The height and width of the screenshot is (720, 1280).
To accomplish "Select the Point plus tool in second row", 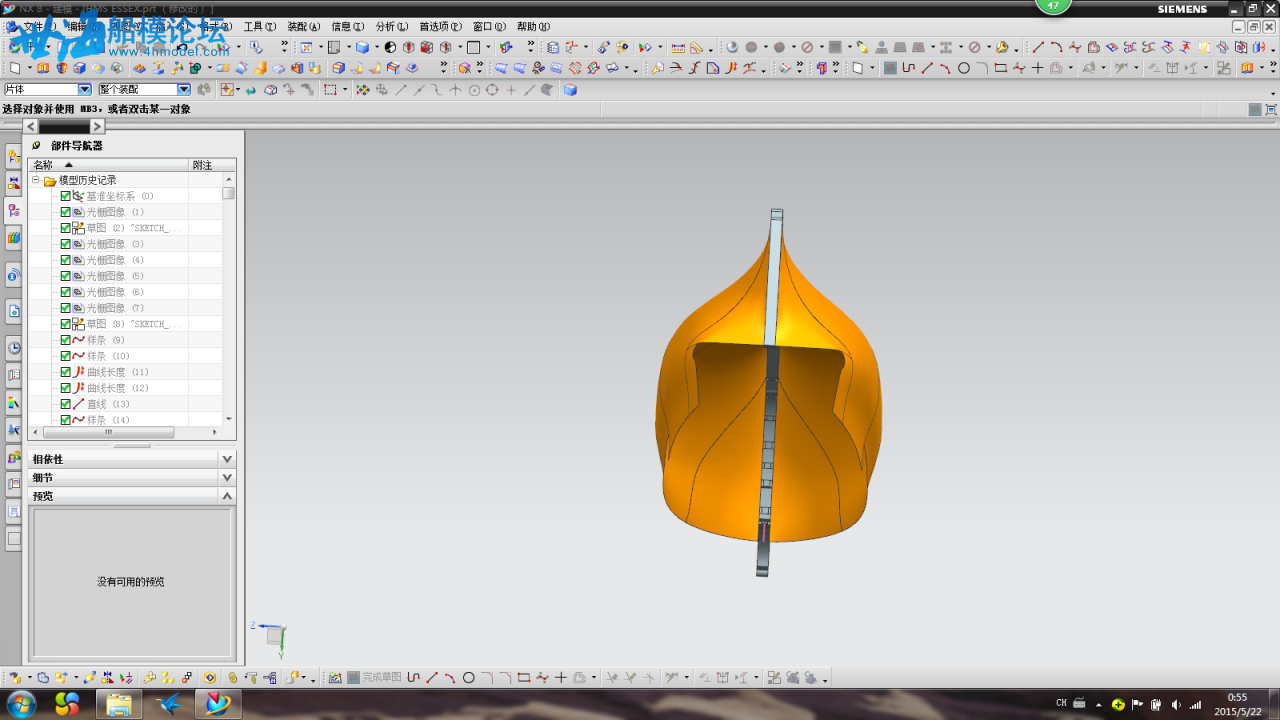I will click(x=1037, y=68).
